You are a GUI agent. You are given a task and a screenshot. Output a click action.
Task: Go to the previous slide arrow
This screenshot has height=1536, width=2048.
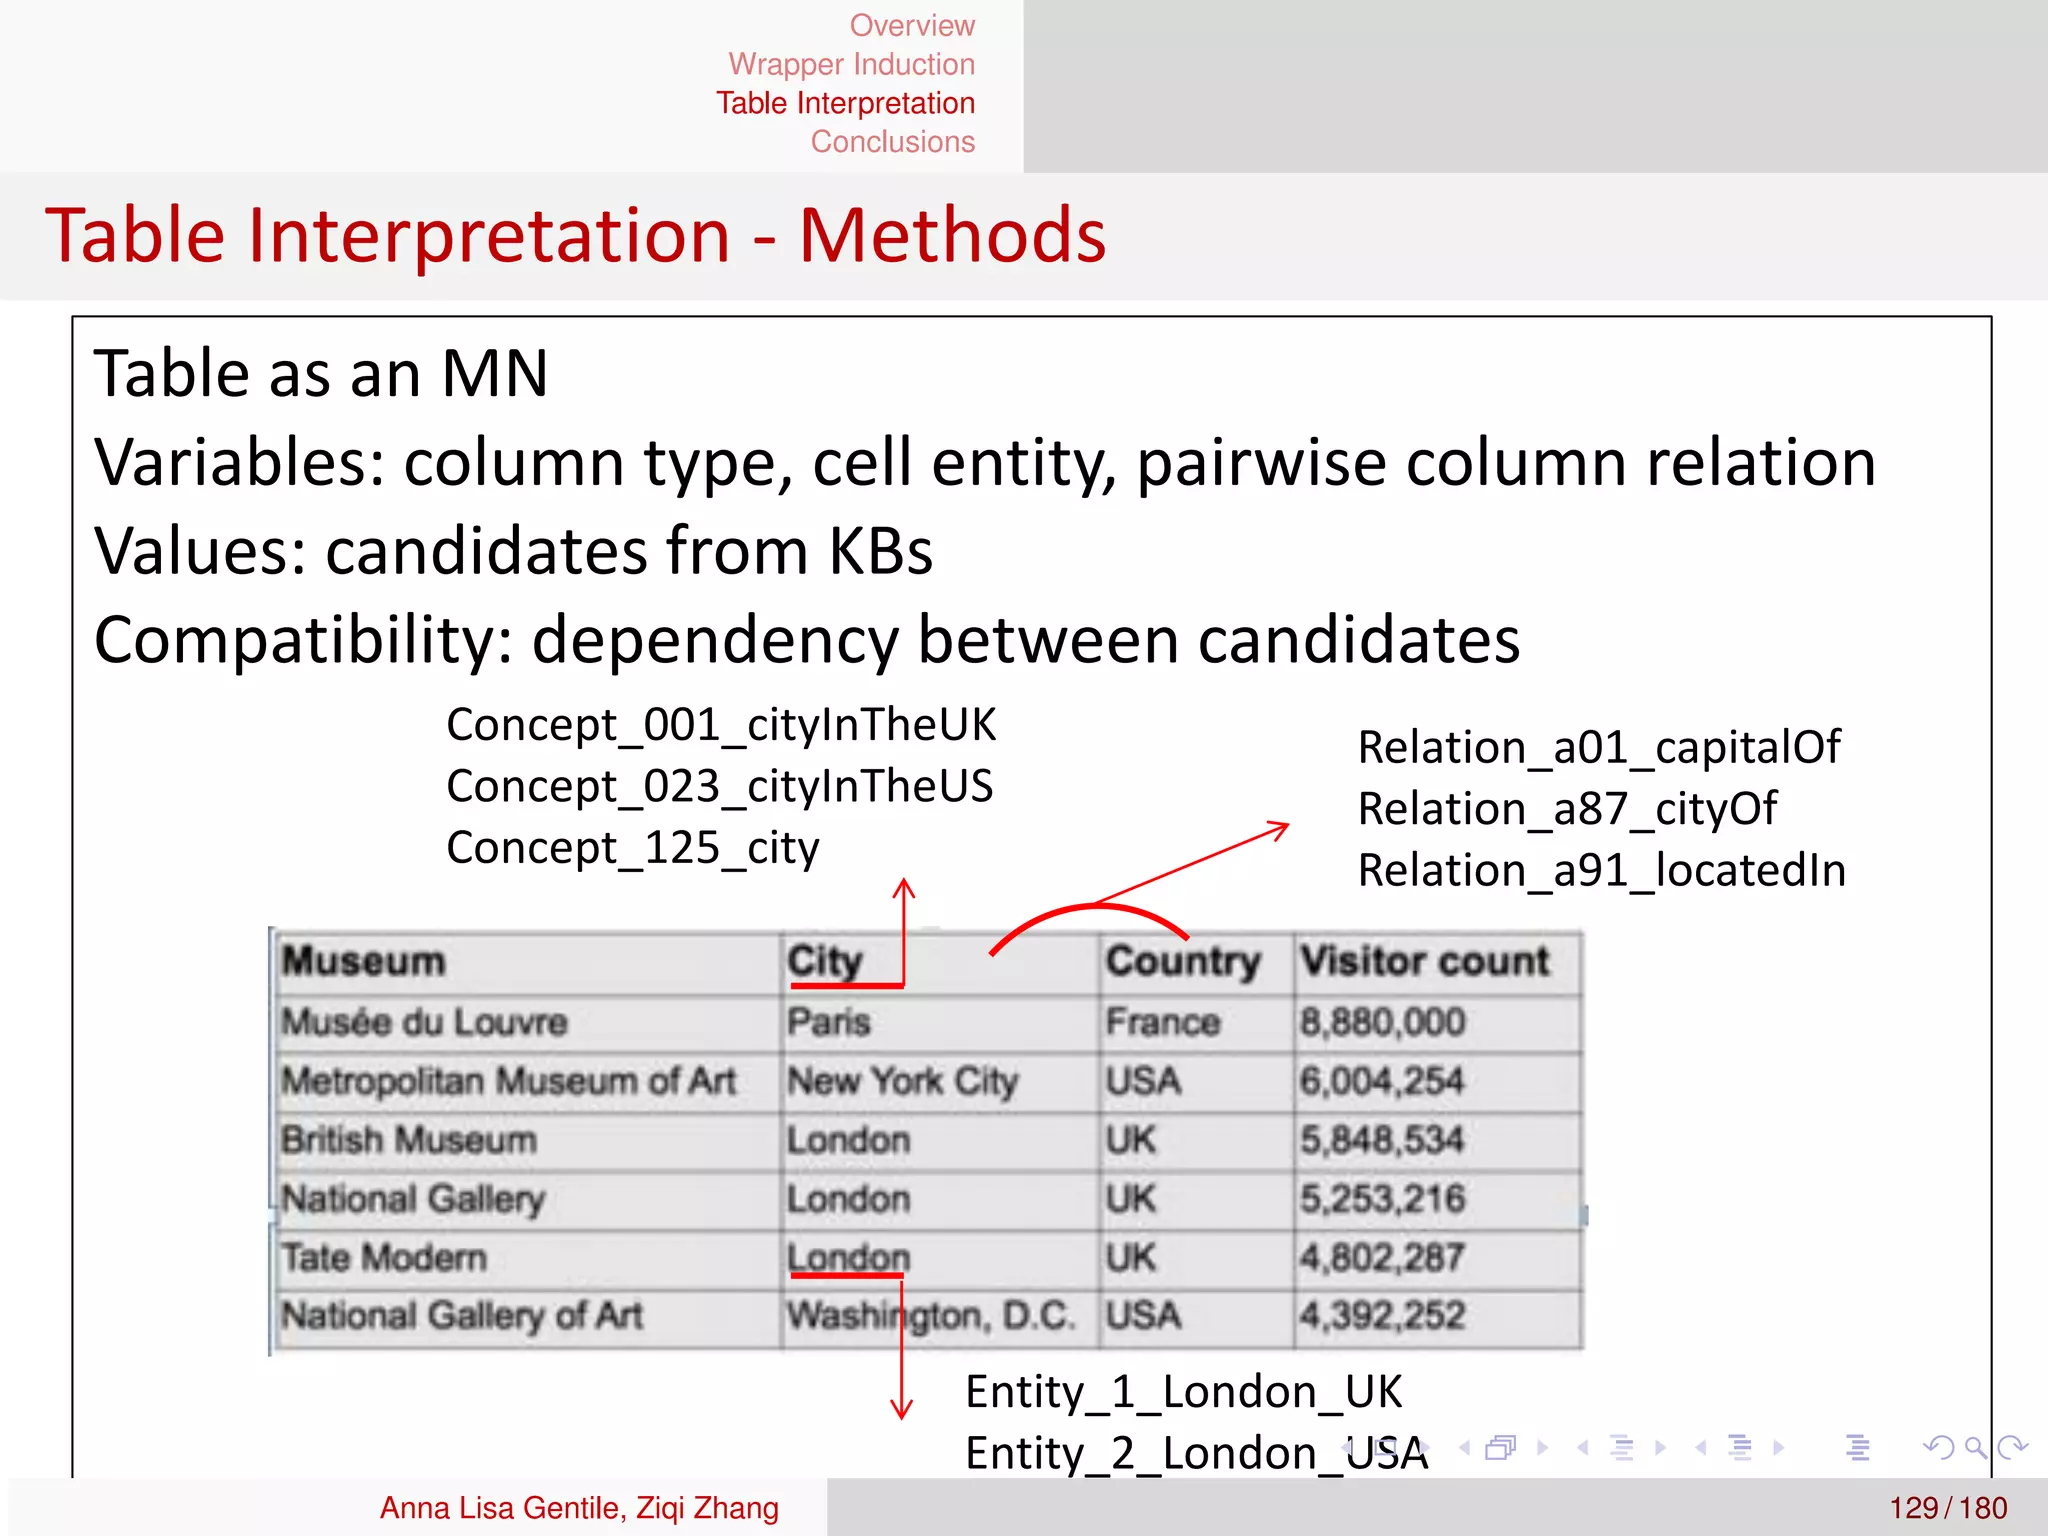click(1347, 1447)
